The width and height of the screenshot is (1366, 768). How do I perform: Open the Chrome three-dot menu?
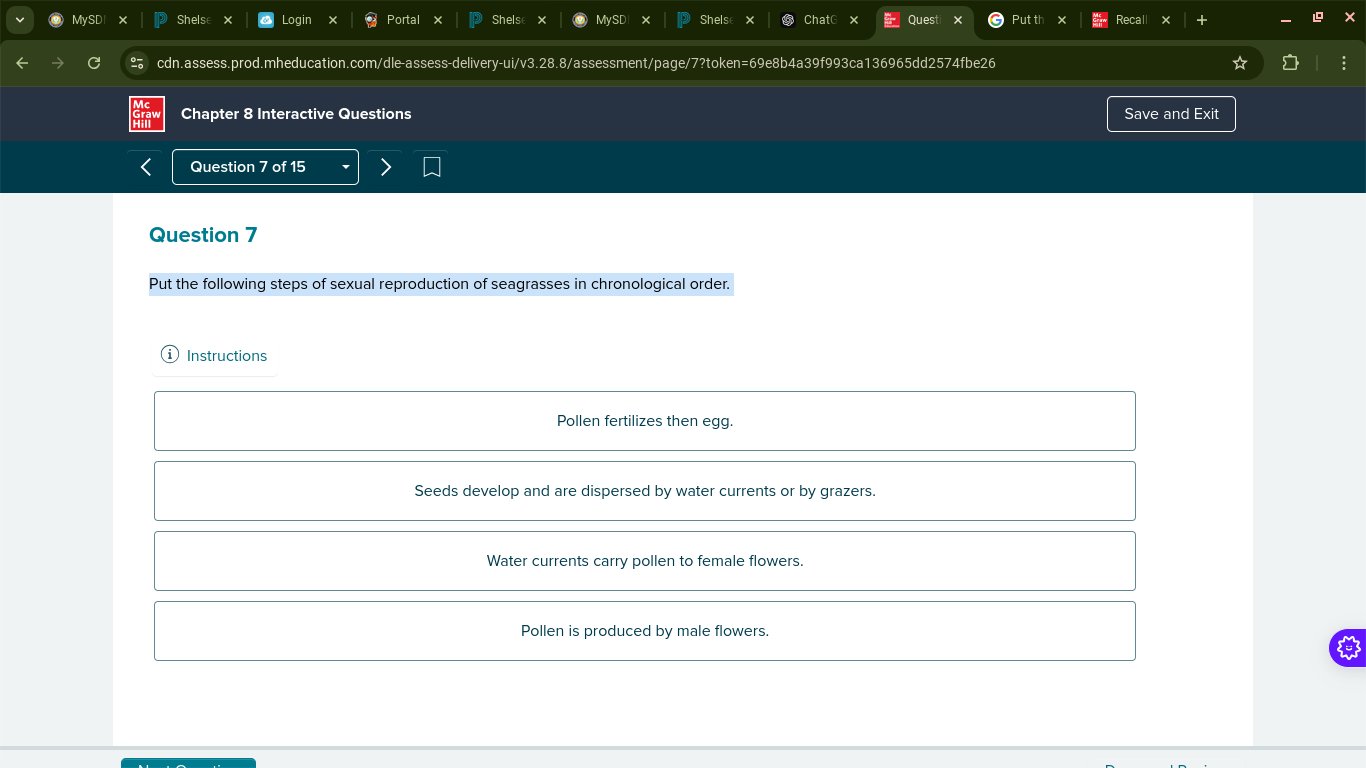coord(1344,63)
